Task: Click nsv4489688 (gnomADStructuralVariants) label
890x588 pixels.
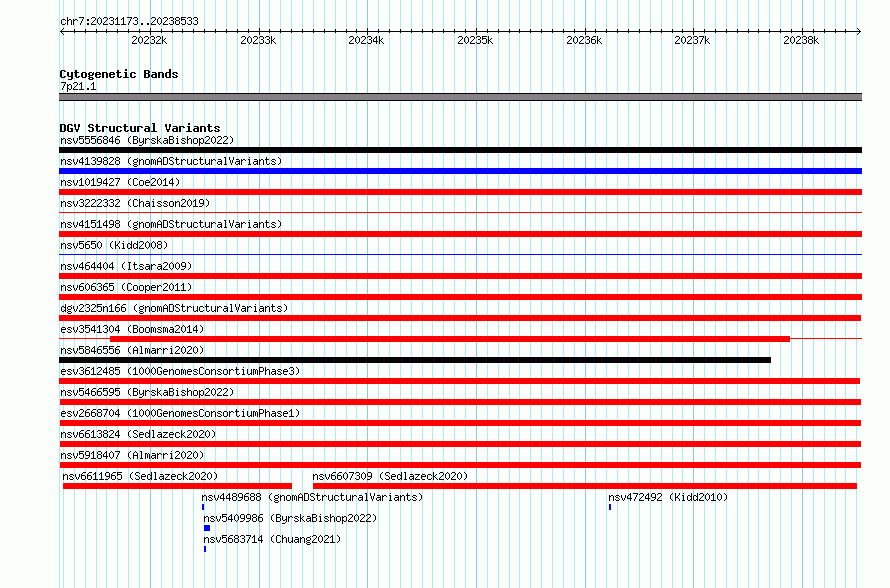Action: tap(312, 497)
